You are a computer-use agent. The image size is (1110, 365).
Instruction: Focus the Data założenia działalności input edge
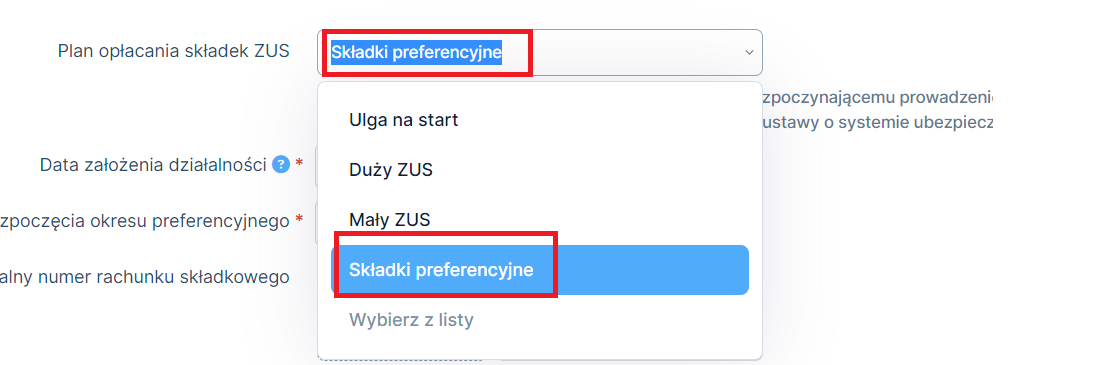pyautogui.click(x=316, y=165)
